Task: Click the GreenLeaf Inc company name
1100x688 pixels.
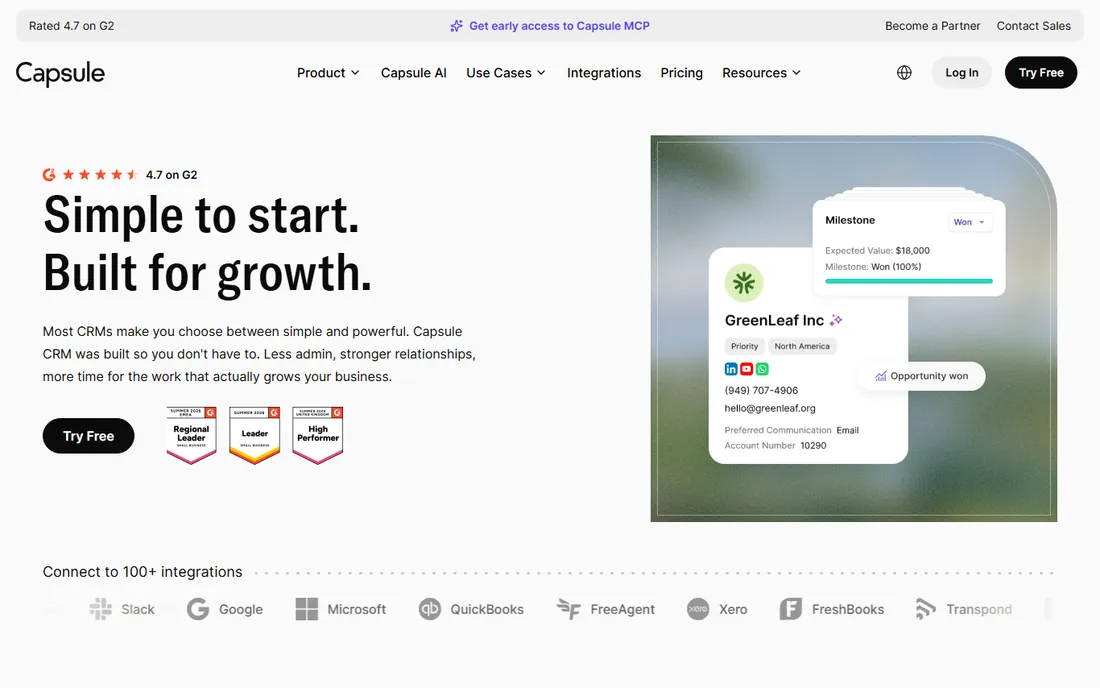Action: pyautogui.click(x=774, y=321)
